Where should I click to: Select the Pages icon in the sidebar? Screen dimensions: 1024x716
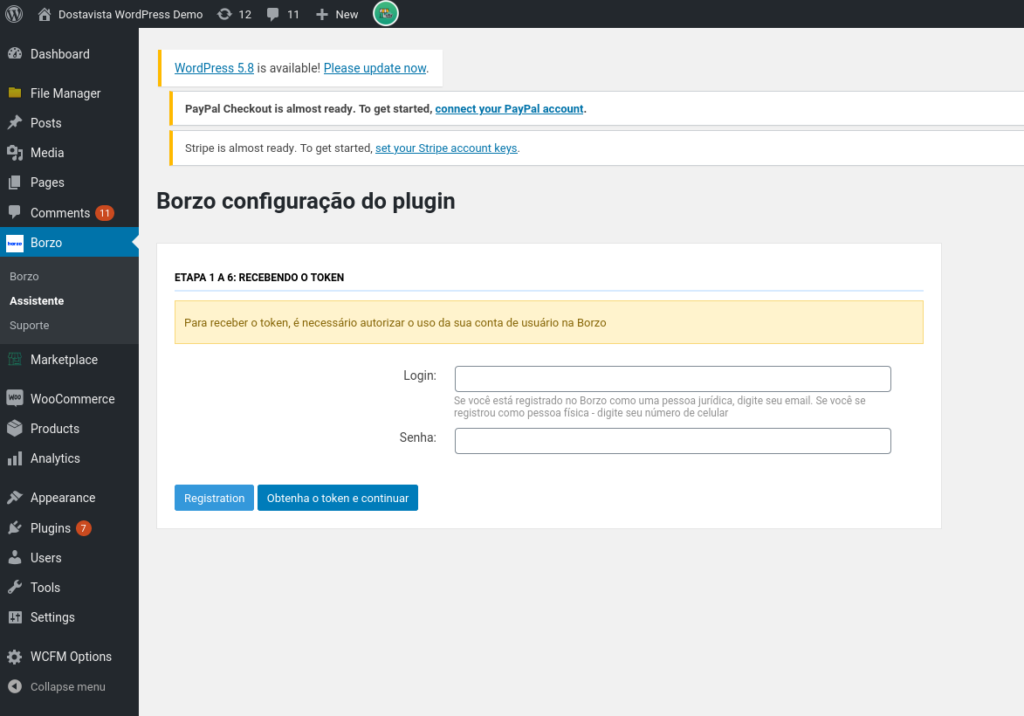click(x=16, y=182)
